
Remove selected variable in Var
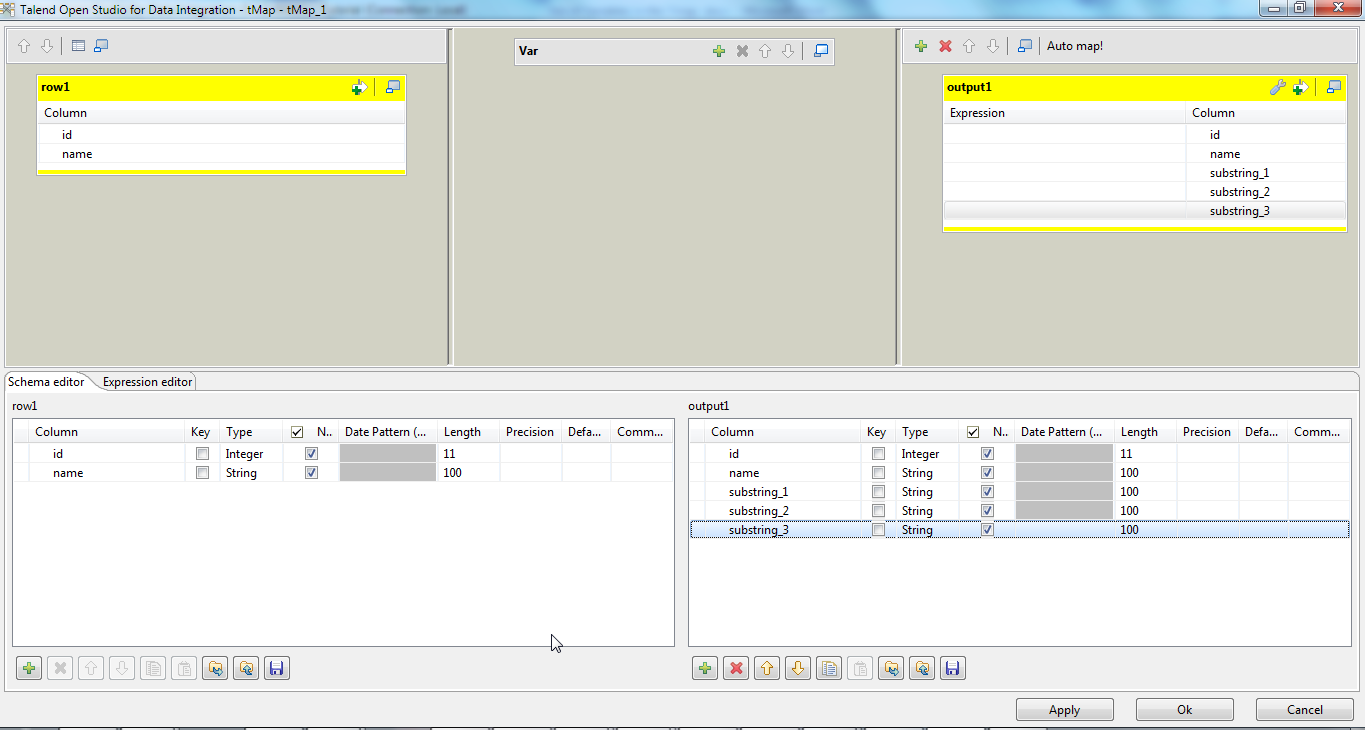(742, 51)
